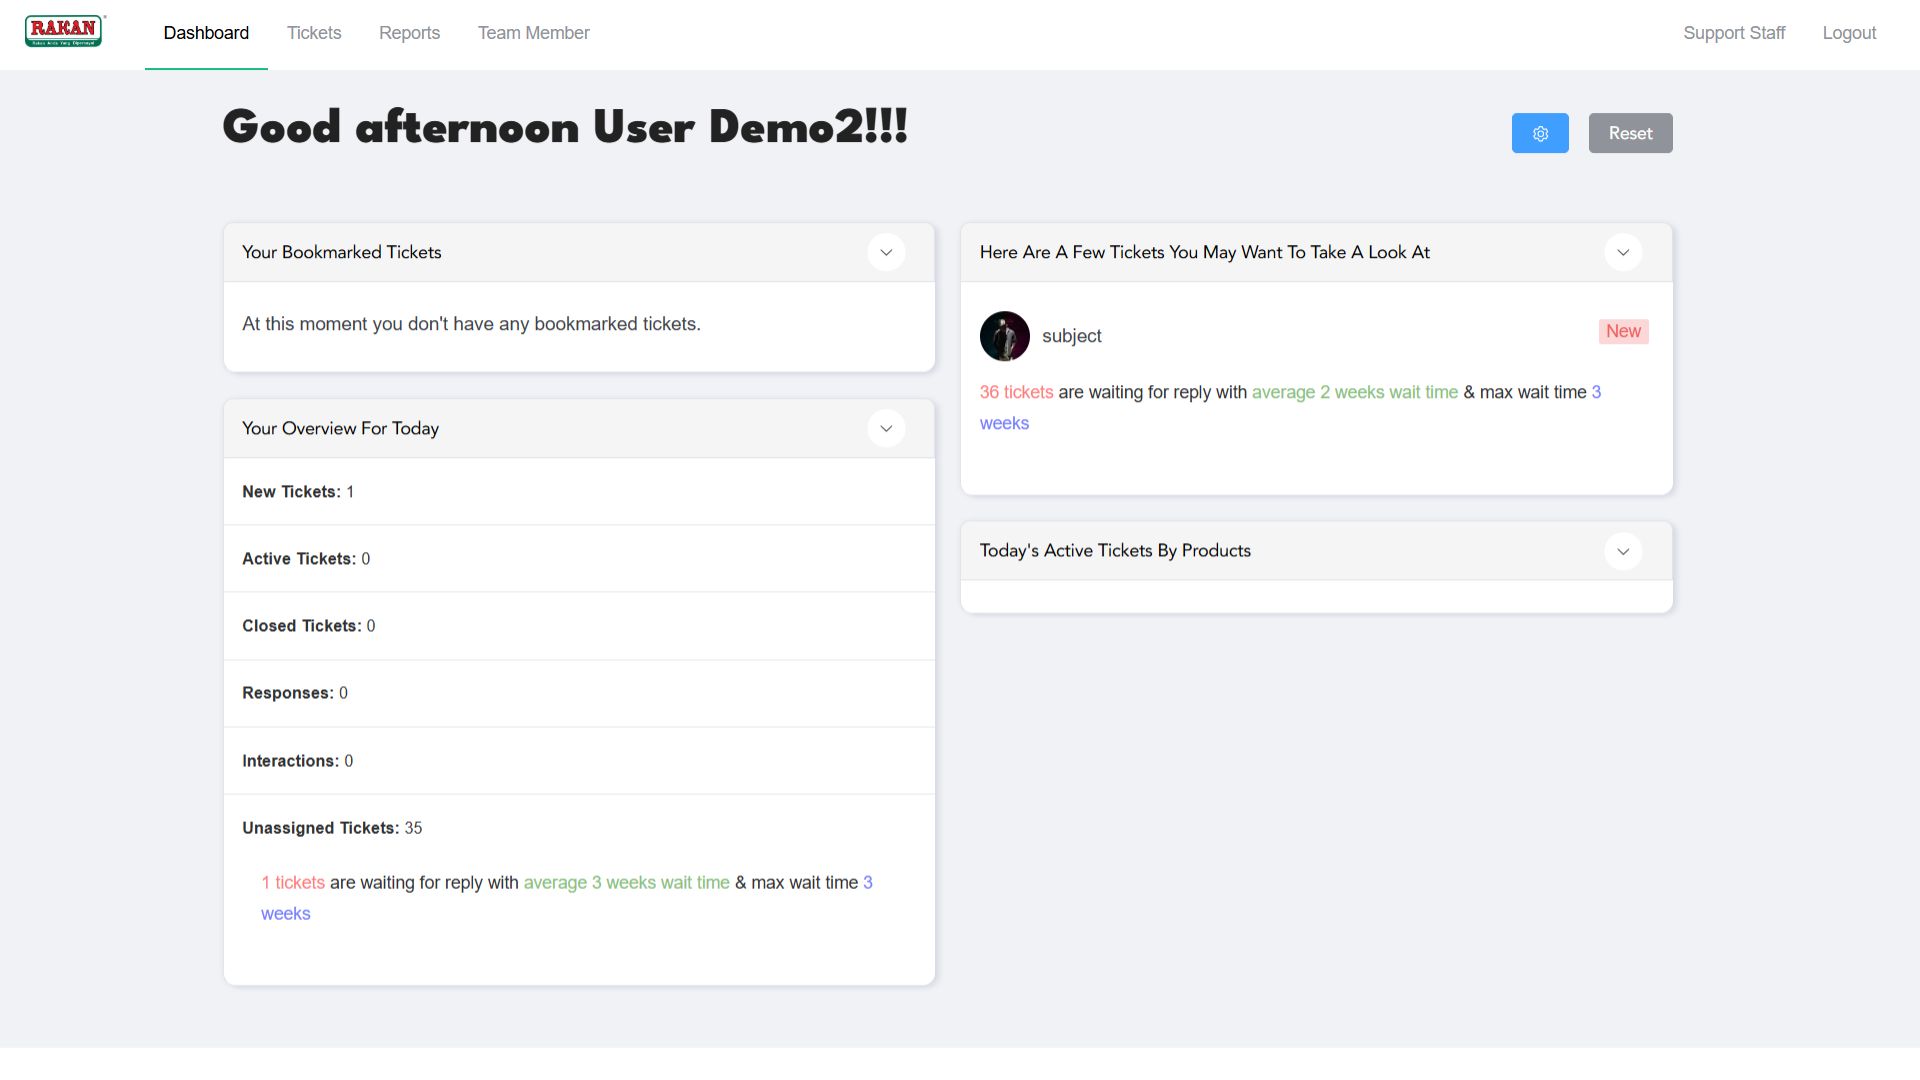Collapse Today's Active Tickets By Products
The width and height of the screenshot is (1920, 1080).
coord(1622,551)
